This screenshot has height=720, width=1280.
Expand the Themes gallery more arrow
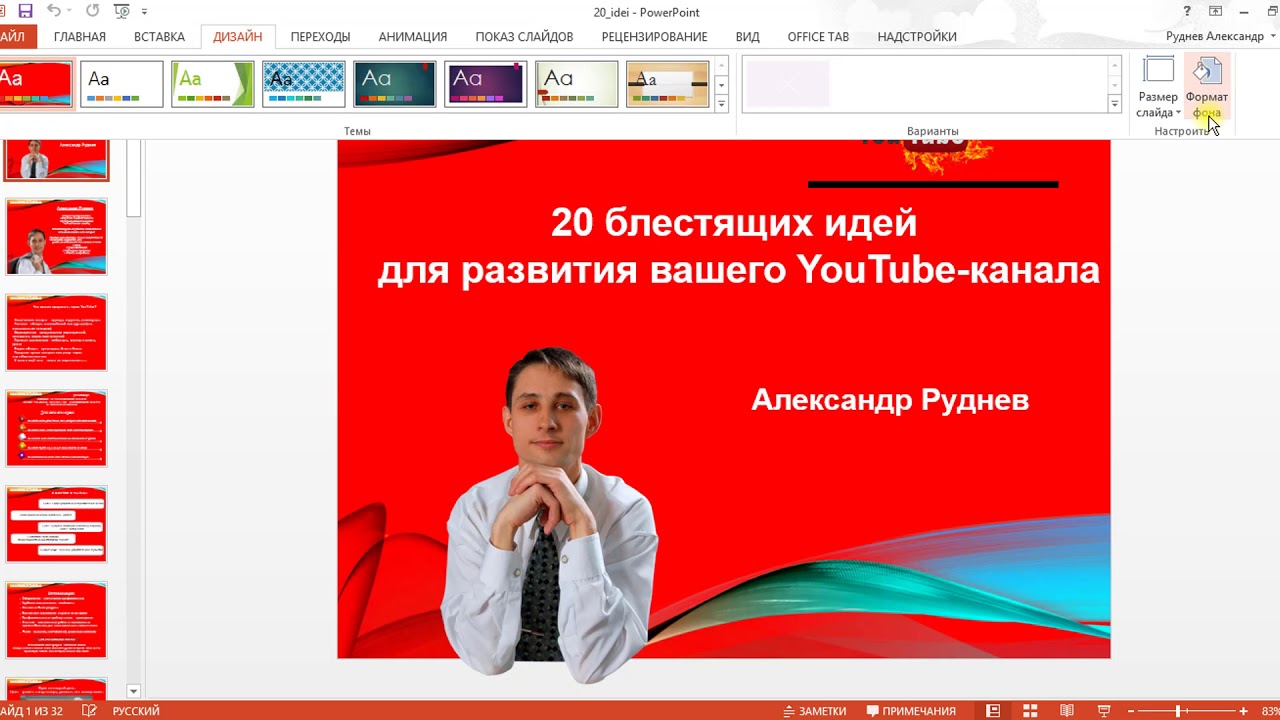[x=721, y=103]
